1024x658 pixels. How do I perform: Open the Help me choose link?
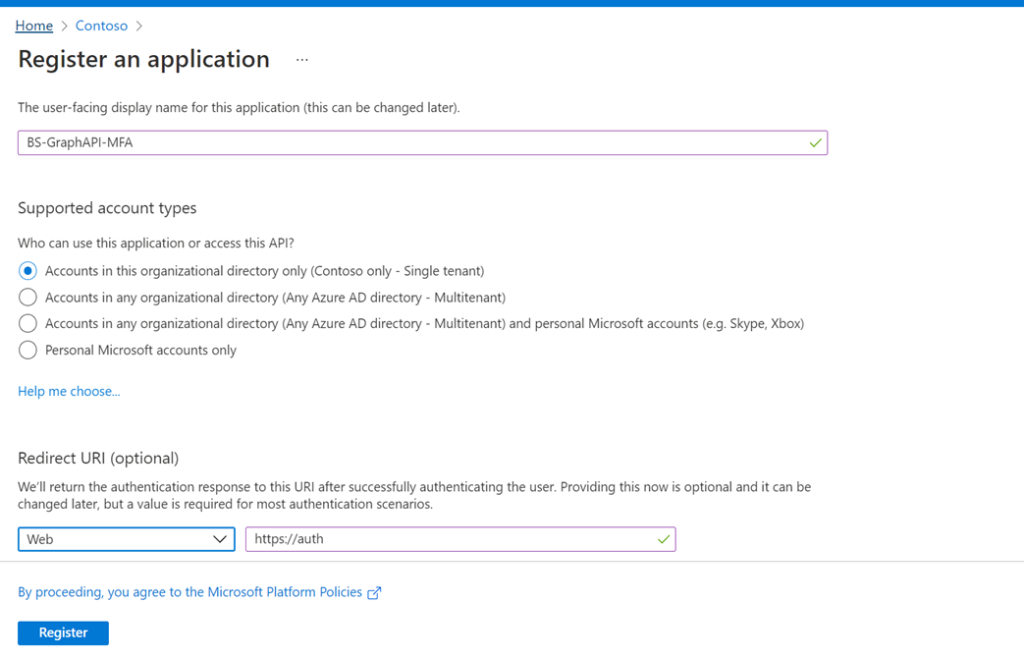click(69, 391)
